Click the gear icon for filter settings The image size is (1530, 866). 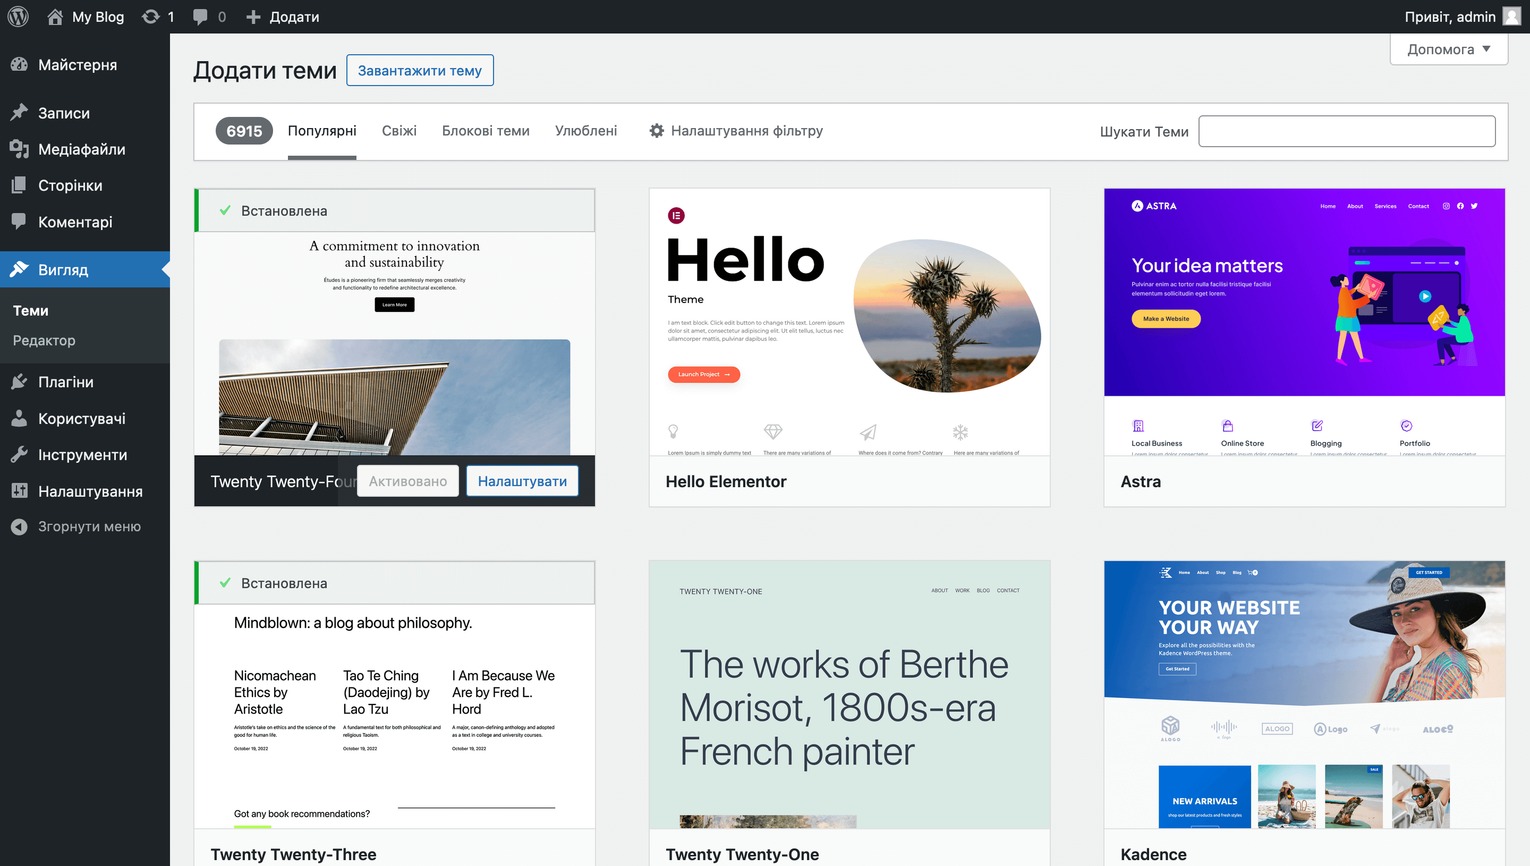(657, 131)
